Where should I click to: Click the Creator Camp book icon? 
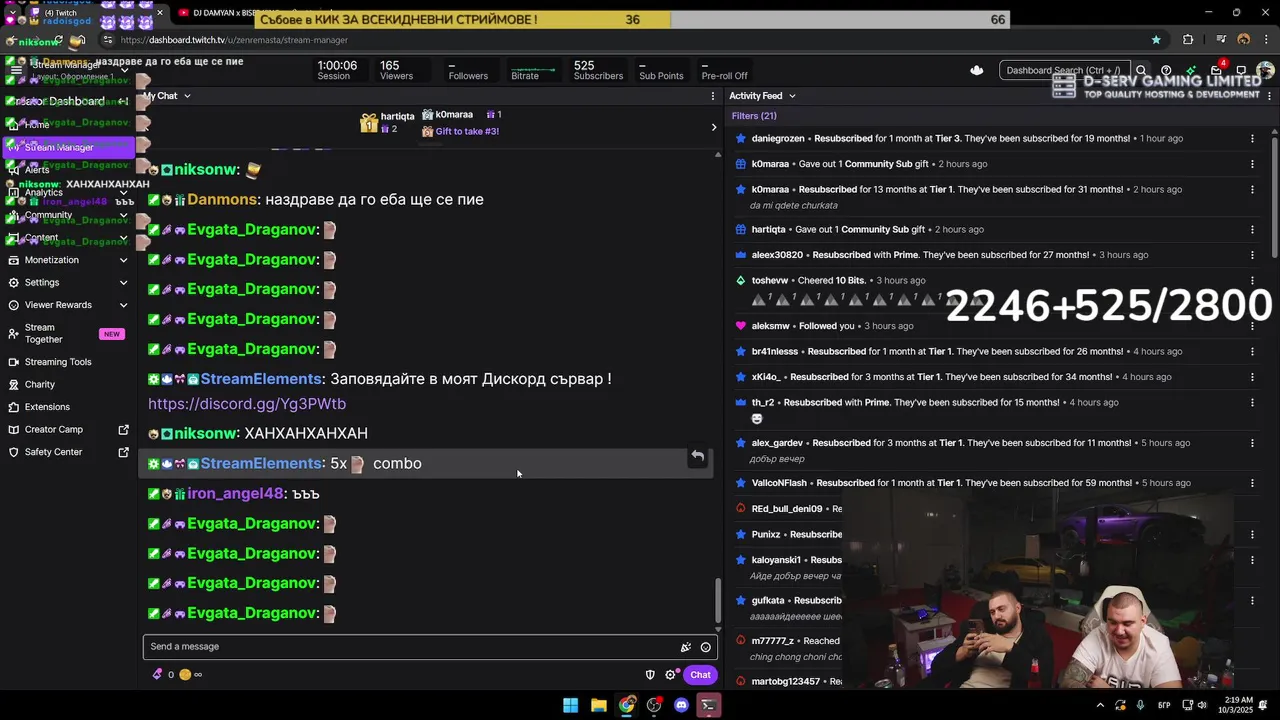point(13,429)
